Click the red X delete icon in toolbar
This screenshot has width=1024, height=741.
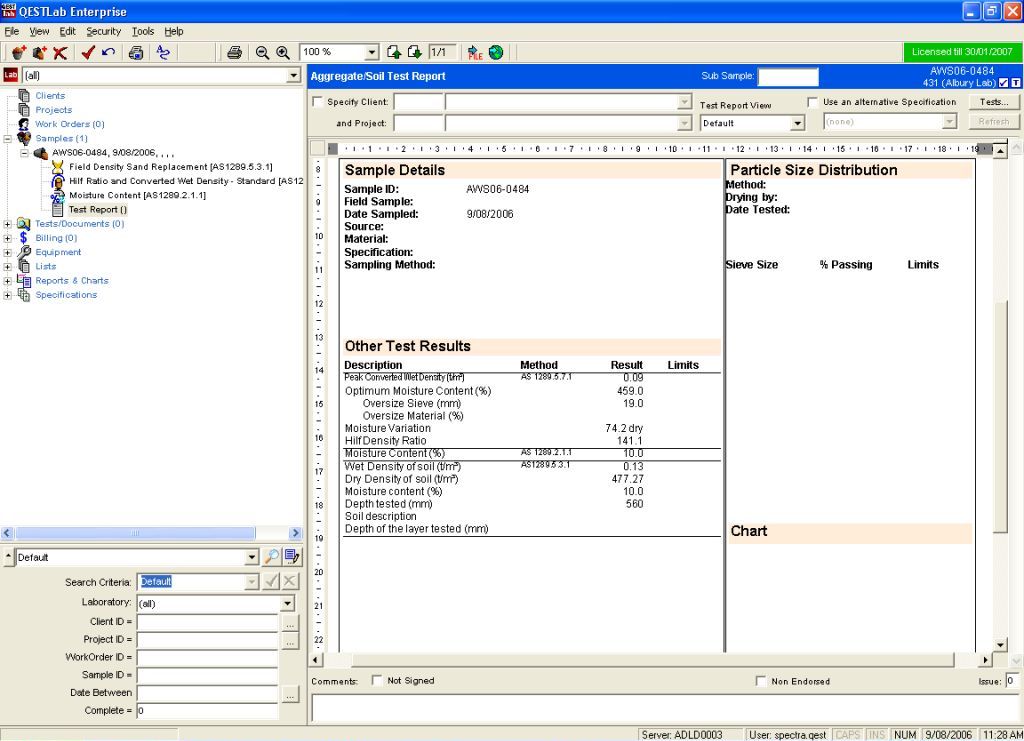[x=61, y=53]
